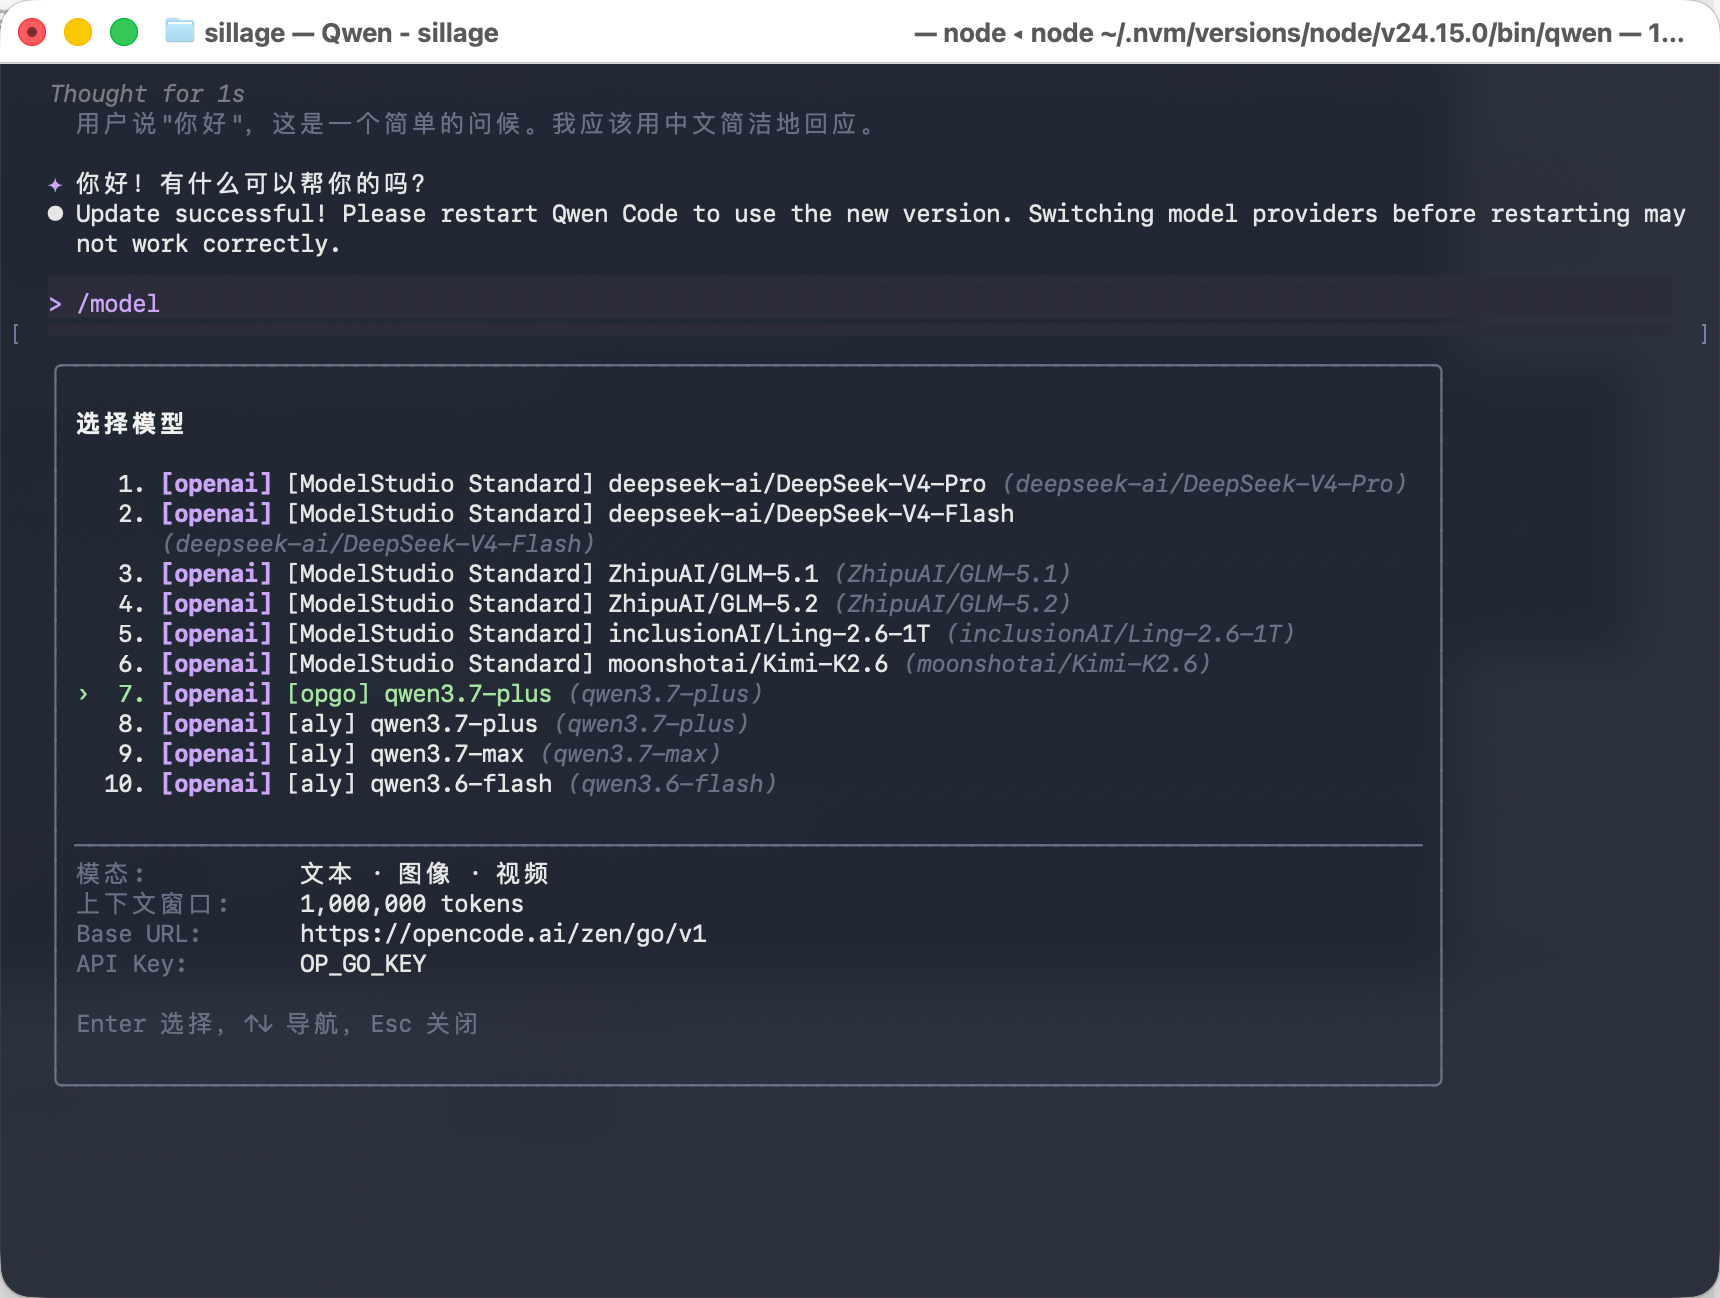This screenshot has width=1720, height=1298.
Task: Click the Base URL https://opencode.ai/zen/go/v1 value
Action: click(503, 934)
